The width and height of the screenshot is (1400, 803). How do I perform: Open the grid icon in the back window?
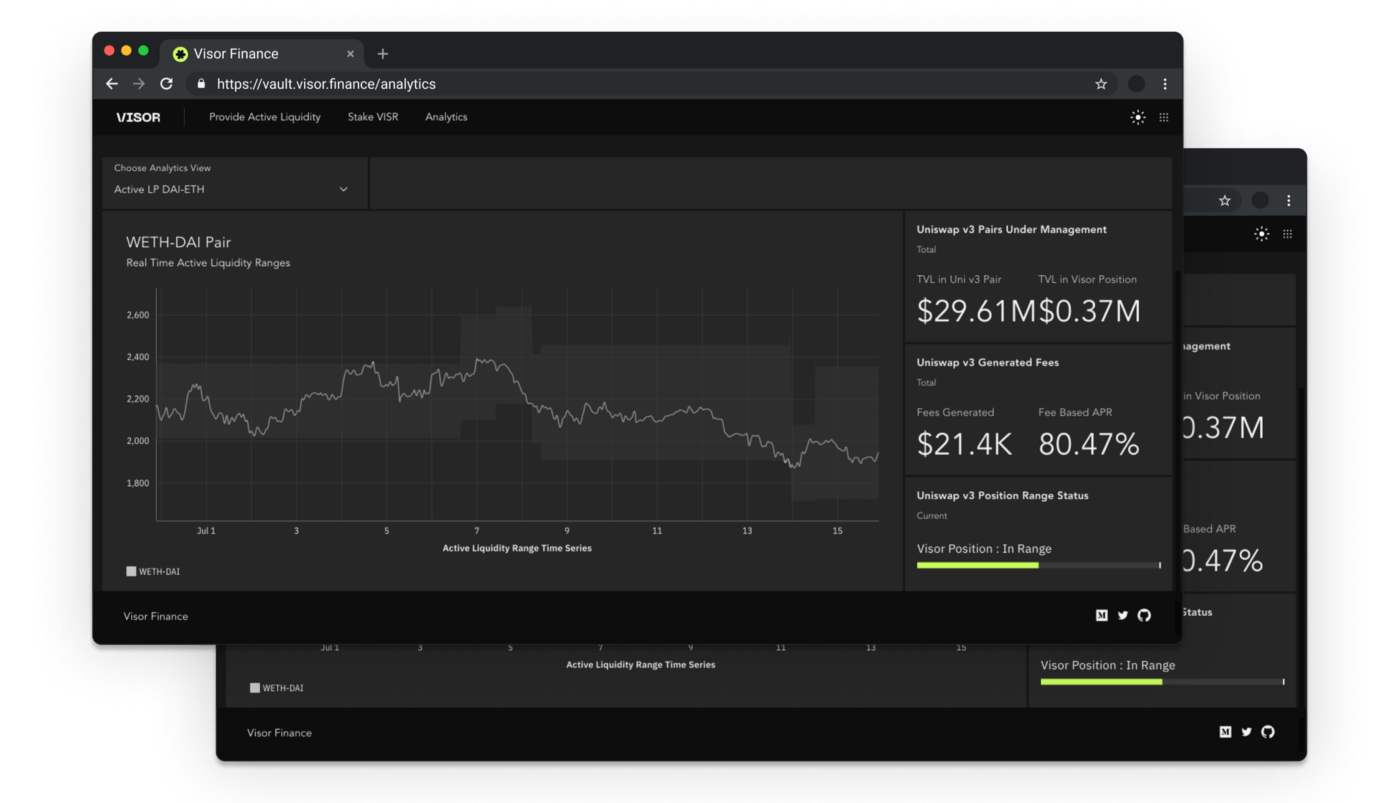1288,234
